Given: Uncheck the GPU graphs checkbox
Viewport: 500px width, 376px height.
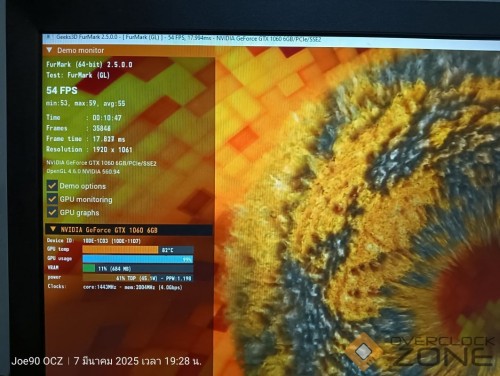Looking at the screenshot, I should [52, 212].
